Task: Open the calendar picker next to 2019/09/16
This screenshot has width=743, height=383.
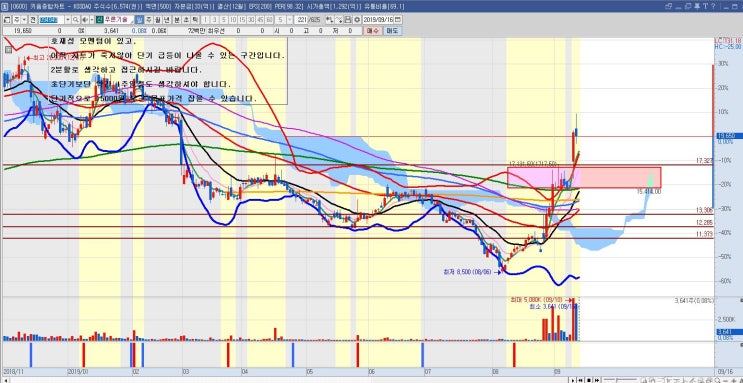Action: click(398, 20)
